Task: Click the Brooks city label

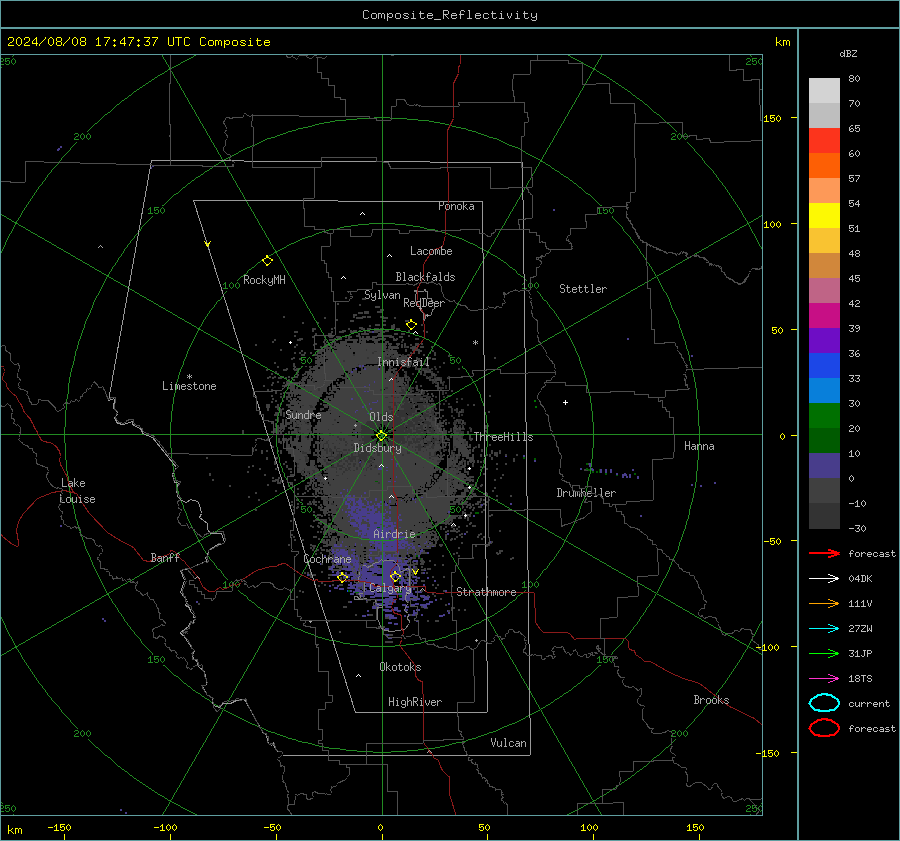Action: [x=711, y=700]
